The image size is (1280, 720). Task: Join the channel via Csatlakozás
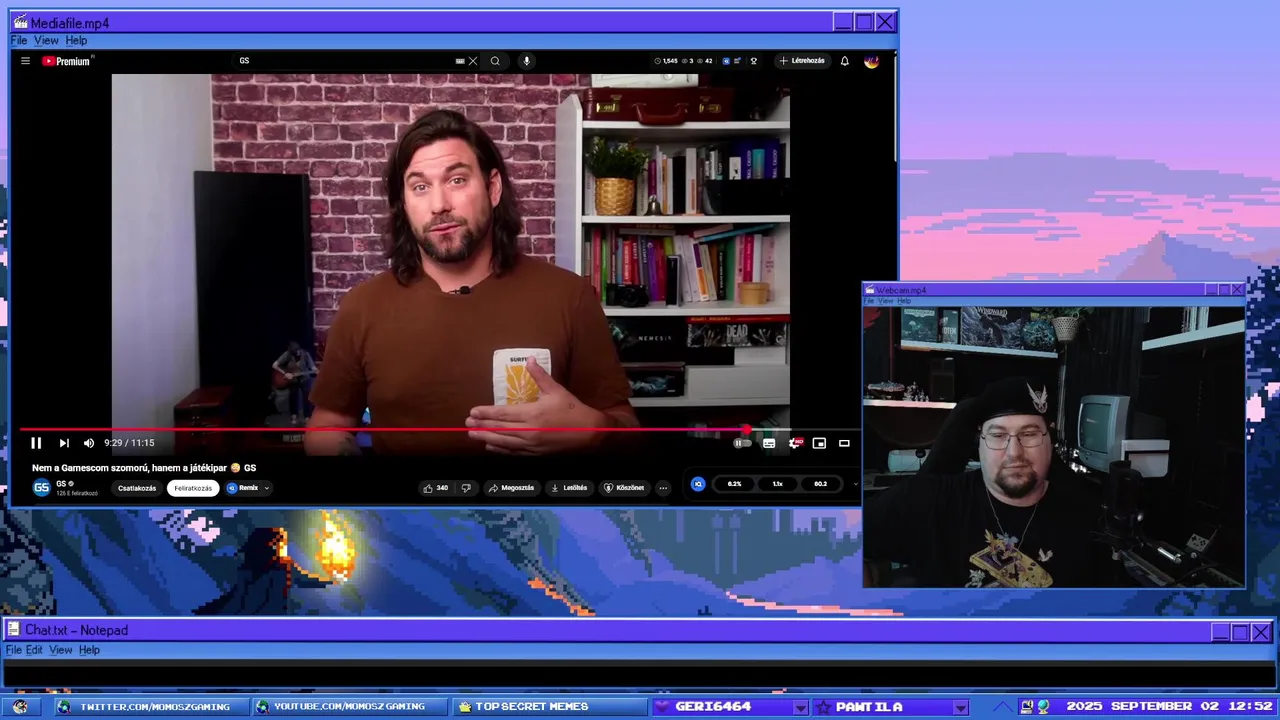tap(137, 488)
